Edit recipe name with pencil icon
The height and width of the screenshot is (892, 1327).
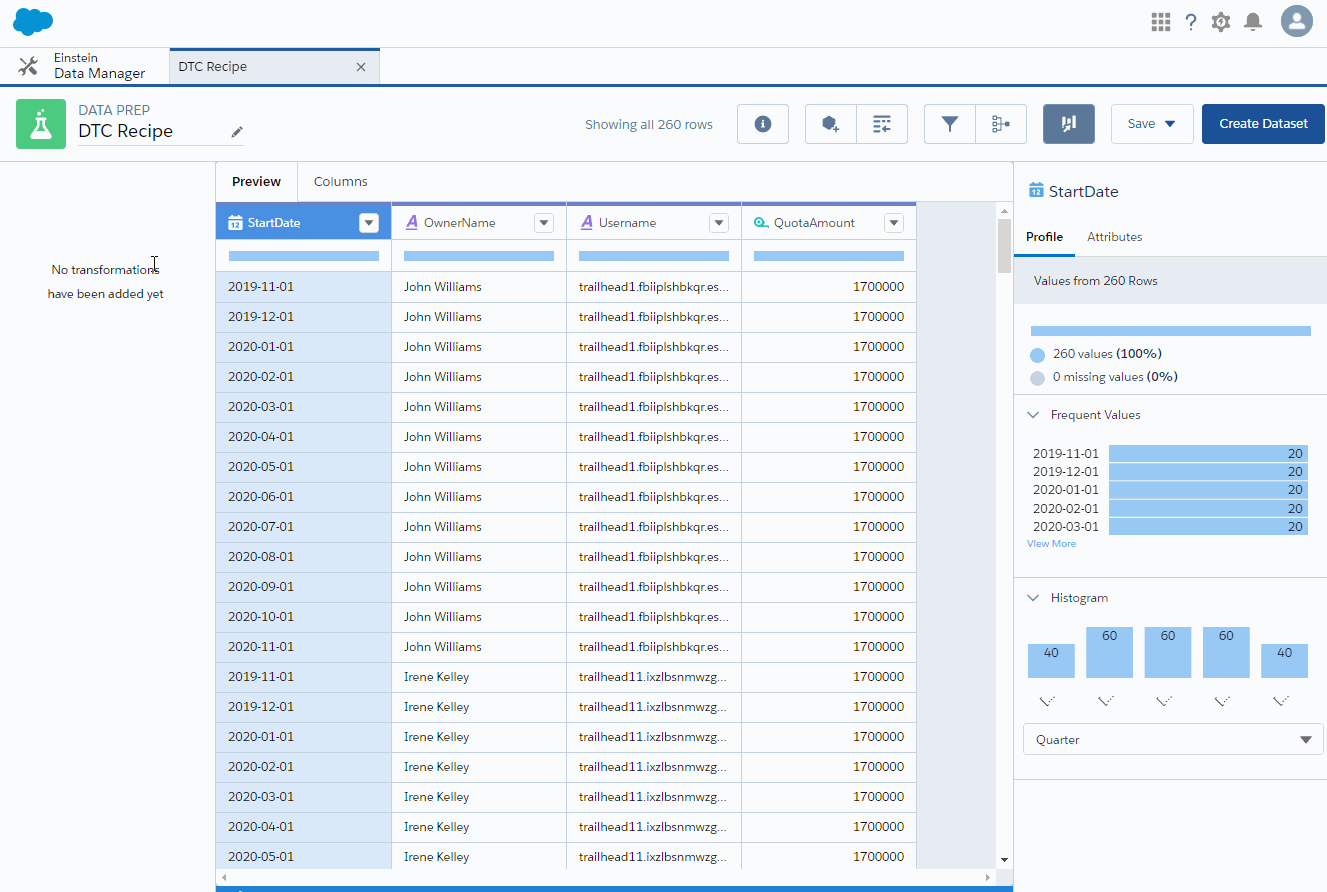point(237,132)
